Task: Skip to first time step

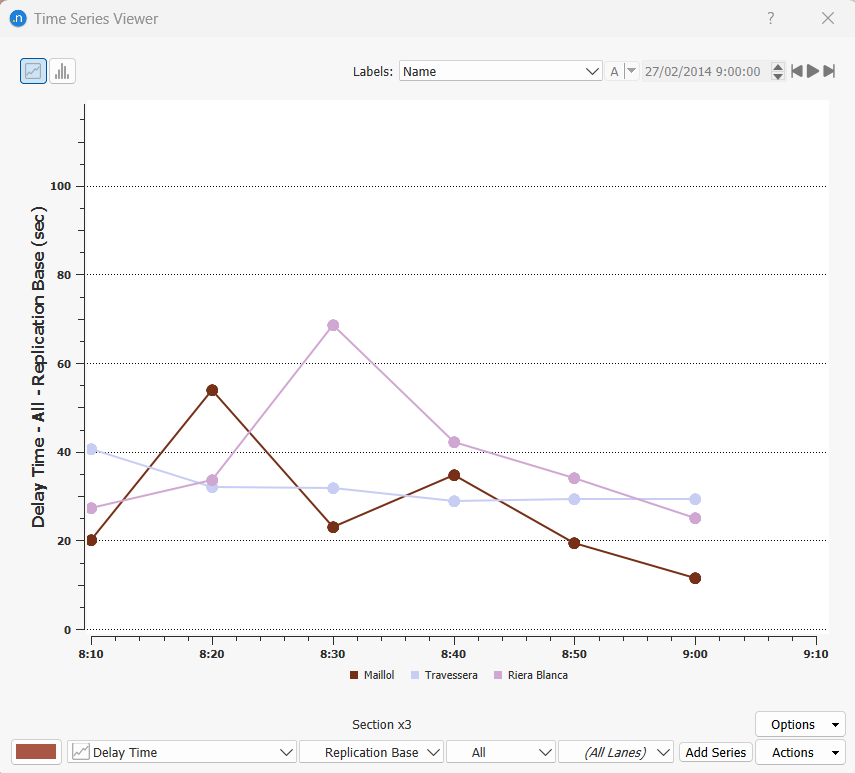Action: 797,71
